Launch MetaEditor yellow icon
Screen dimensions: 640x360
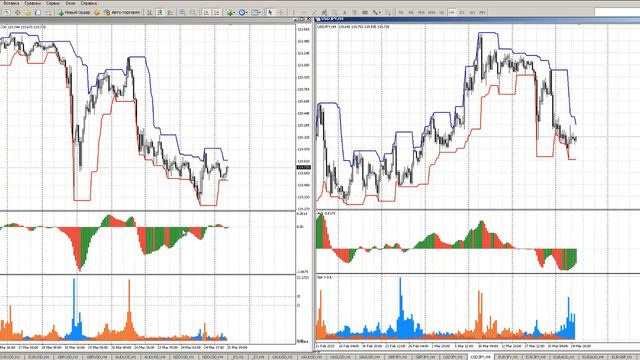click(97, 13)
